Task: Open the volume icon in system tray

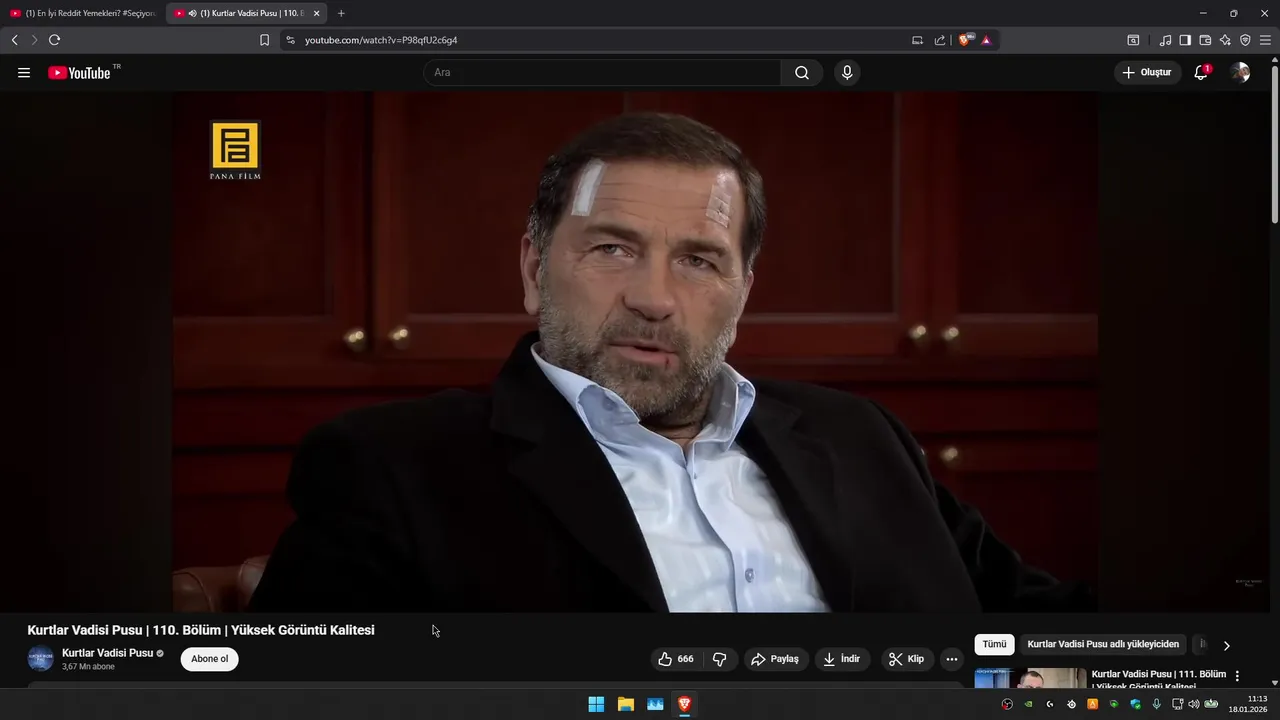Action: click(1193, 704)
